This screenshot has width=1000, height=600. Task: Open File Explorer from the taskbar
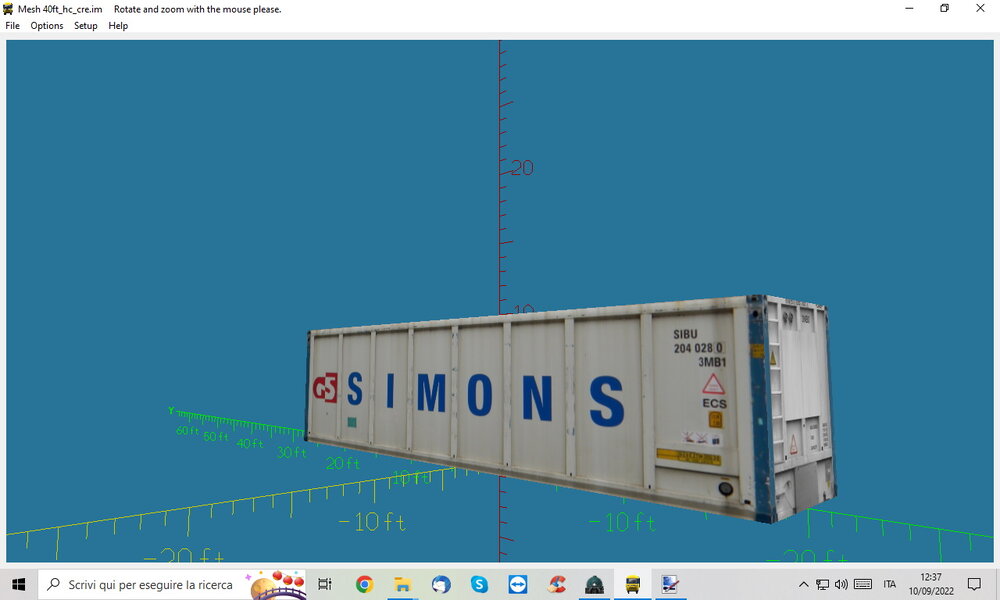pyautogui.click(x=402, y=584)
